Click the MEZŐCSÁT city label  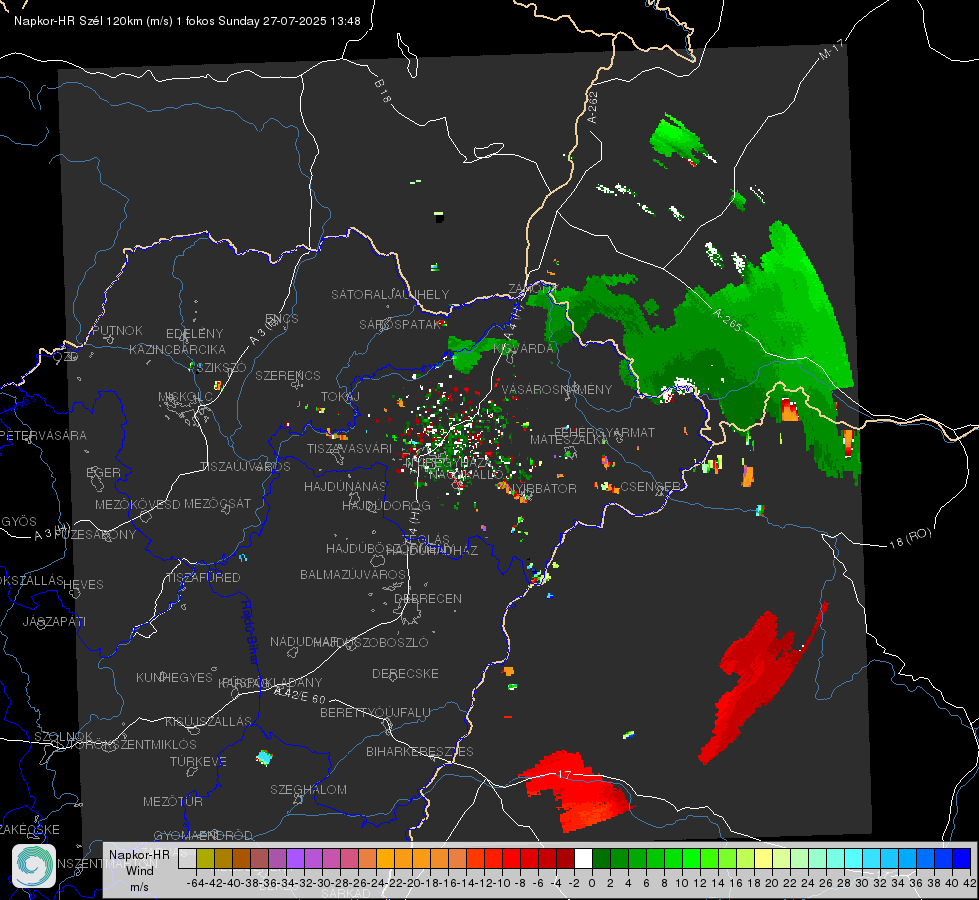pyautogui.click(x=217, y=503)
